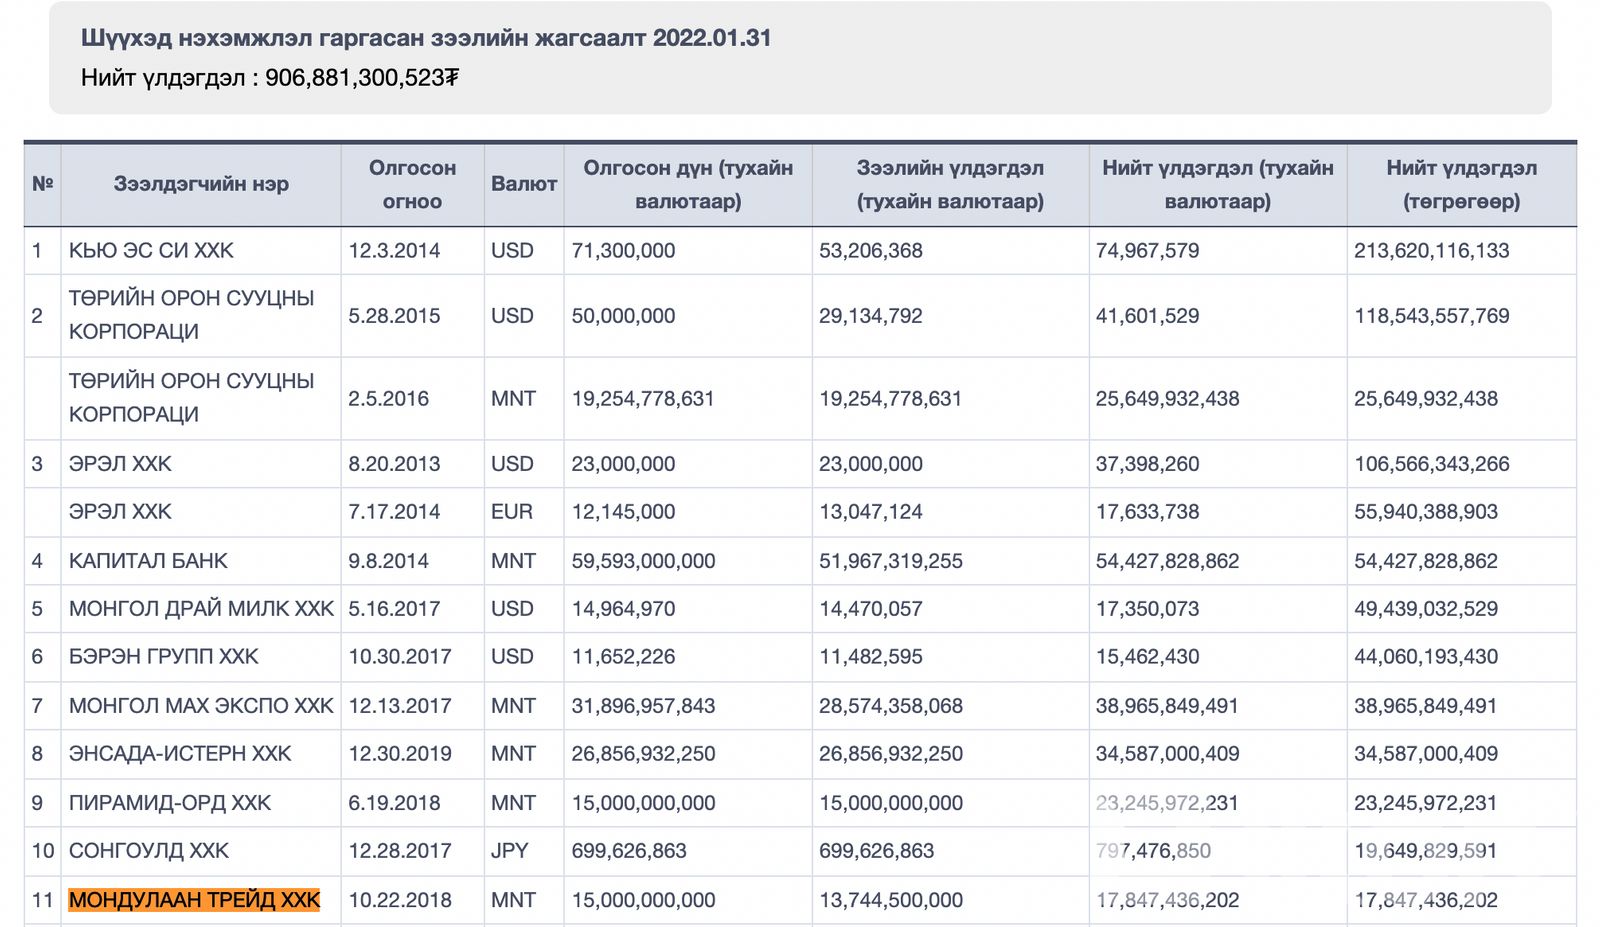Select the КЬЮ ЭС СИ ХХК row name
The width and height of the screenshot is (1600, 927).
click(151, 251)
